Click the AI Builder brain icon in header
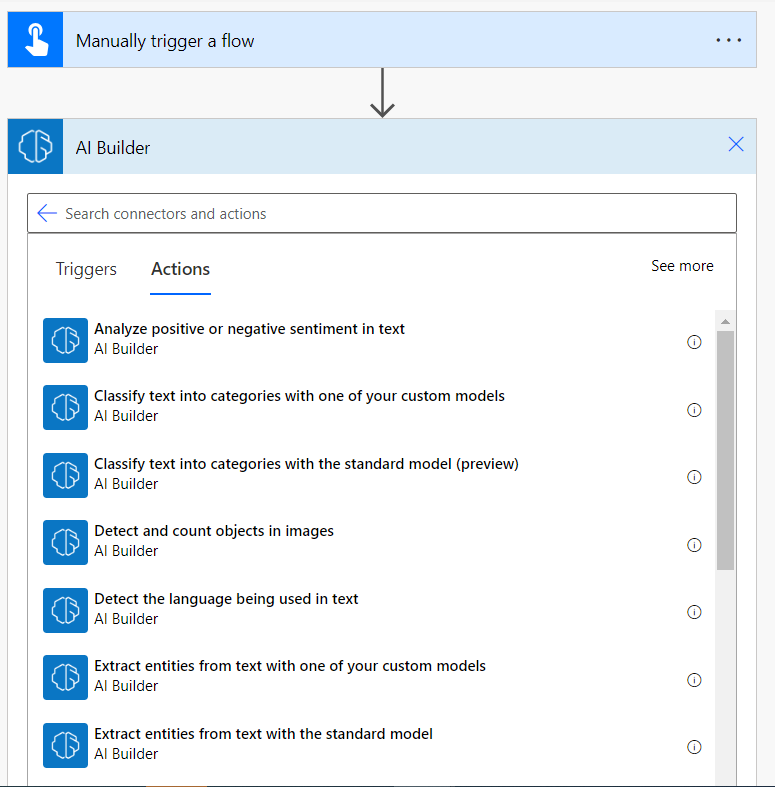Viewport: 775px width, 787px height. (x=36, y=146)
